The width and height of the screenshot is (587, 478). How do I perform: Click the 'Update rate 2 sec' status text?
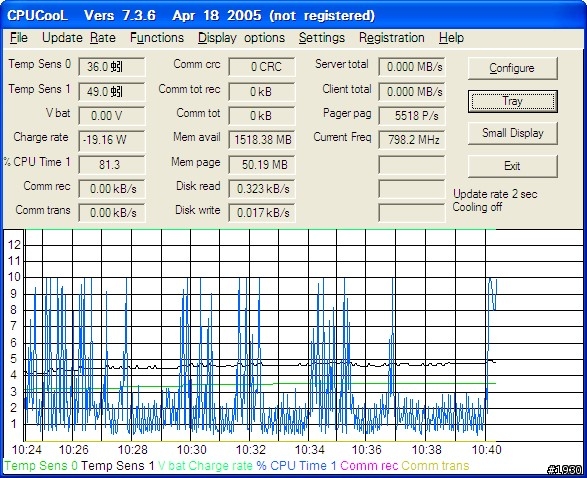[x=495, y=194]
